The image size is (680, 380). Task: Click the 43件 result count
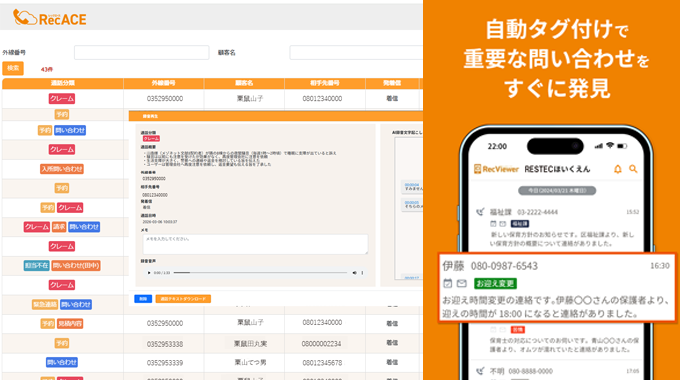coord(47,69)
